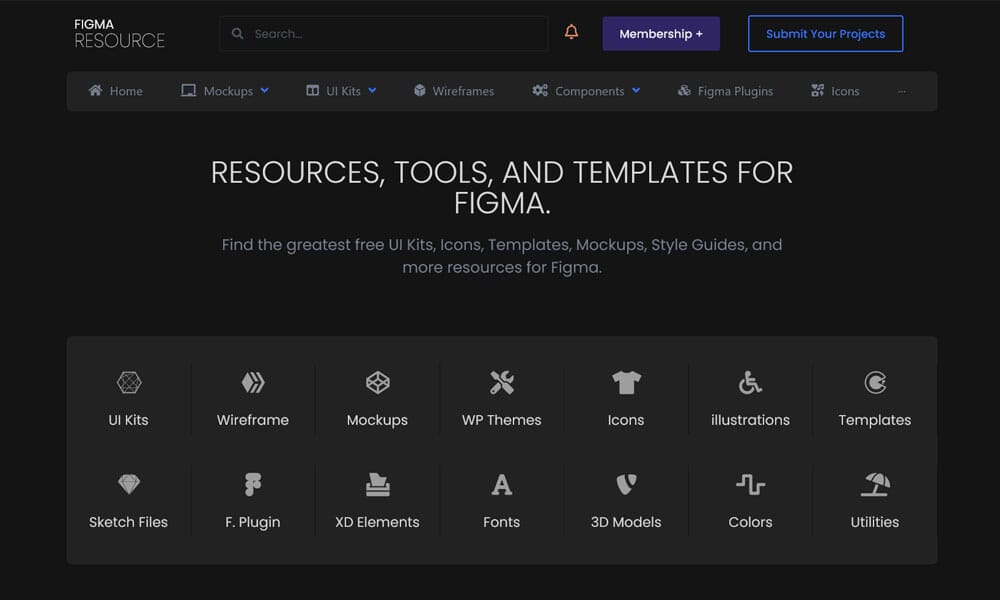Select the UI Kits hexagon category icon

[129, 383]
